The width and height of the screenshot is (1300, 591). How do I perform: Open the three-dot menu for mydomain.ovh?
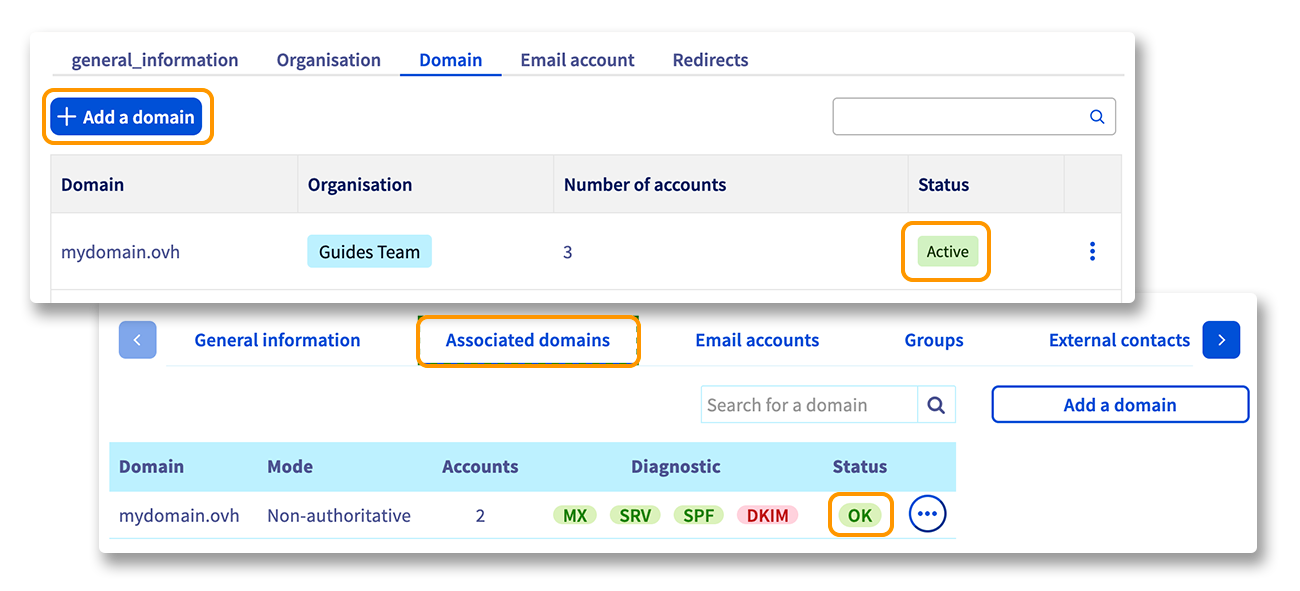pyautogui.click(x=1092, y=251)
